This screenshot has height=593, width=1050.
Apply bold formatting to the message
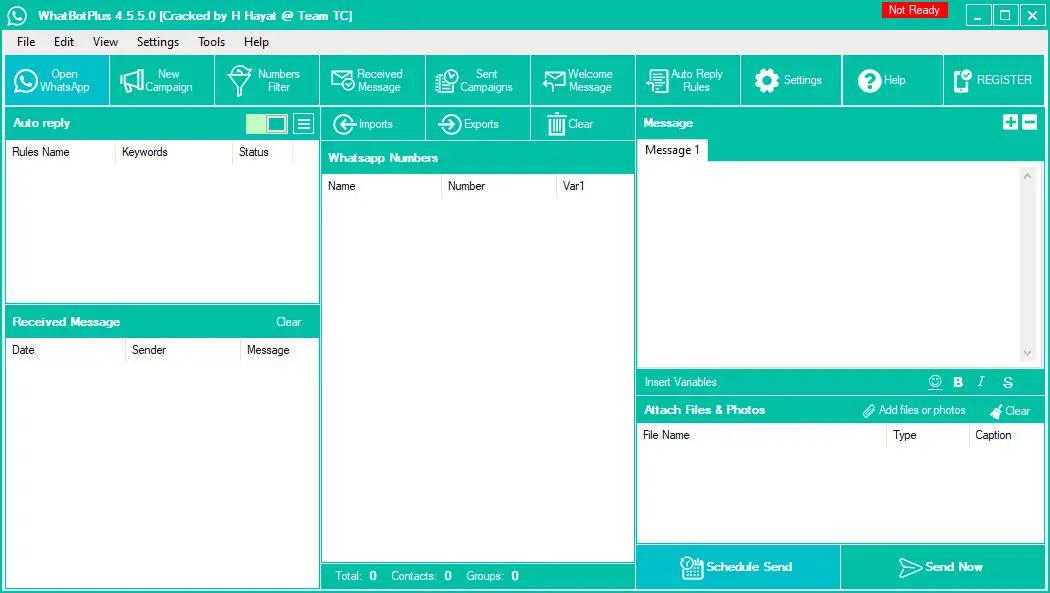[958, 382]
